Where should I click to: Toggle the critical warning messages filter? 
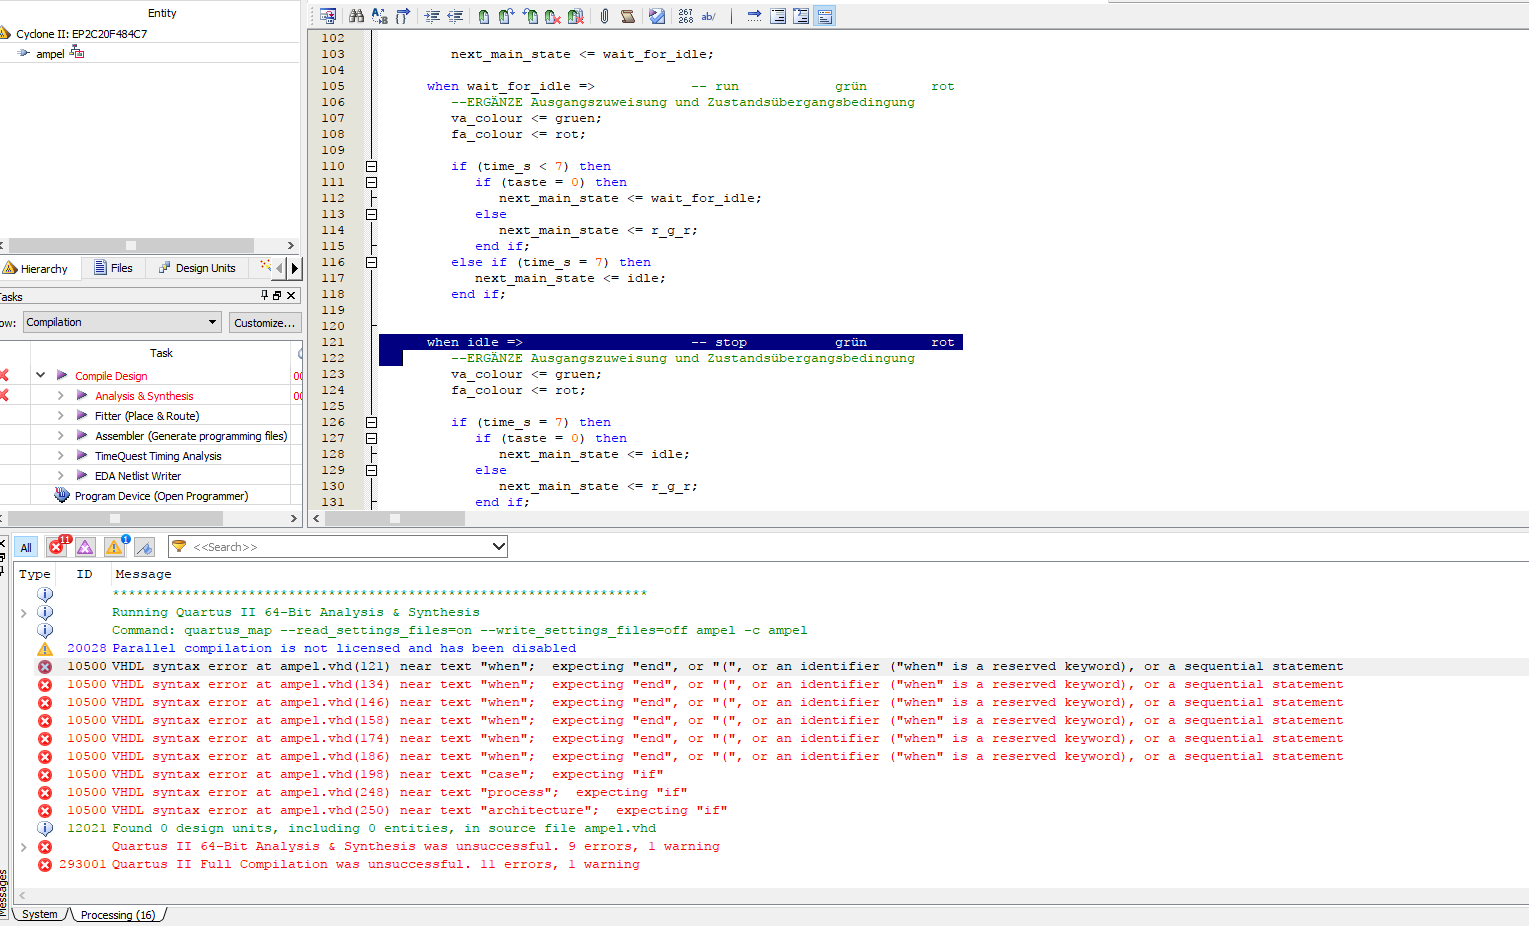[85, 547]
